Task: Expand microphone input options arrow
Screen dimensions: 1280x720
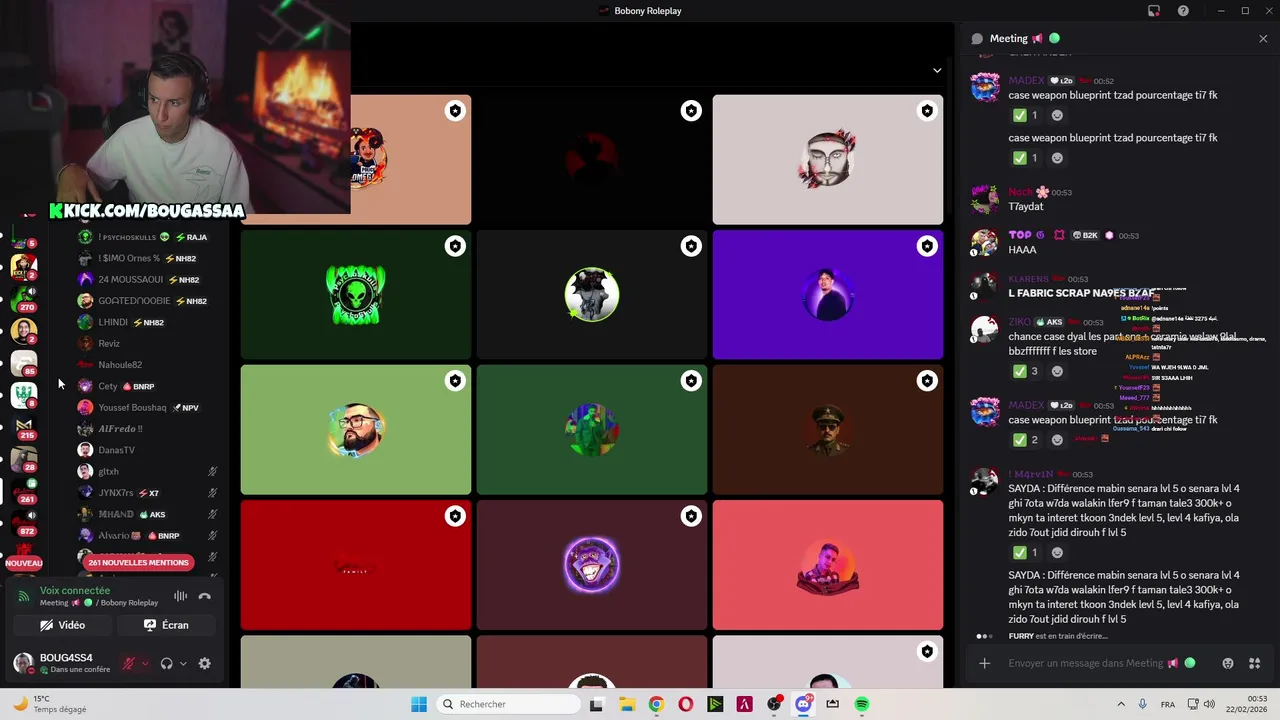Action: [145, 663]
